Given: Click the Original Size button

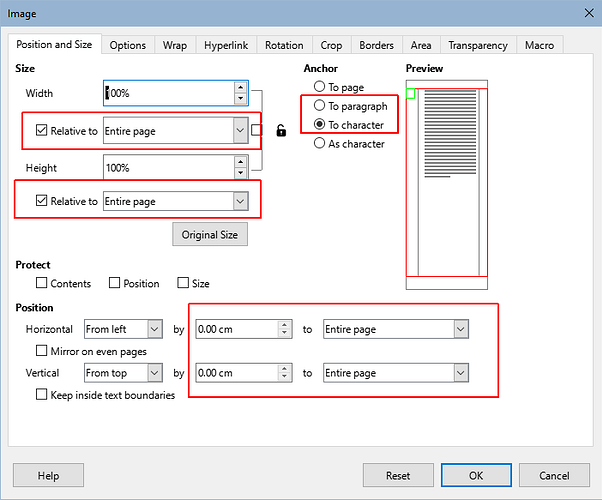Looking at the screenshot, I should 210,234.
